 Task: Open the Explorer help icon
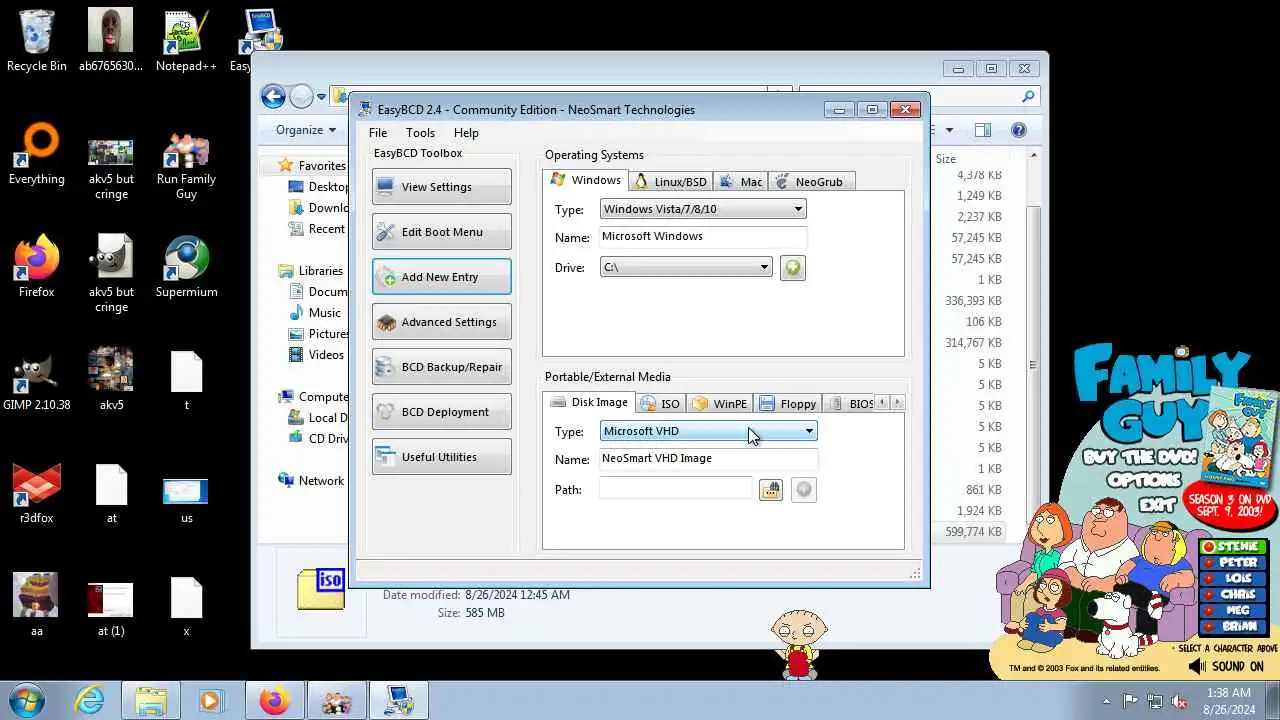point(1019,130)
